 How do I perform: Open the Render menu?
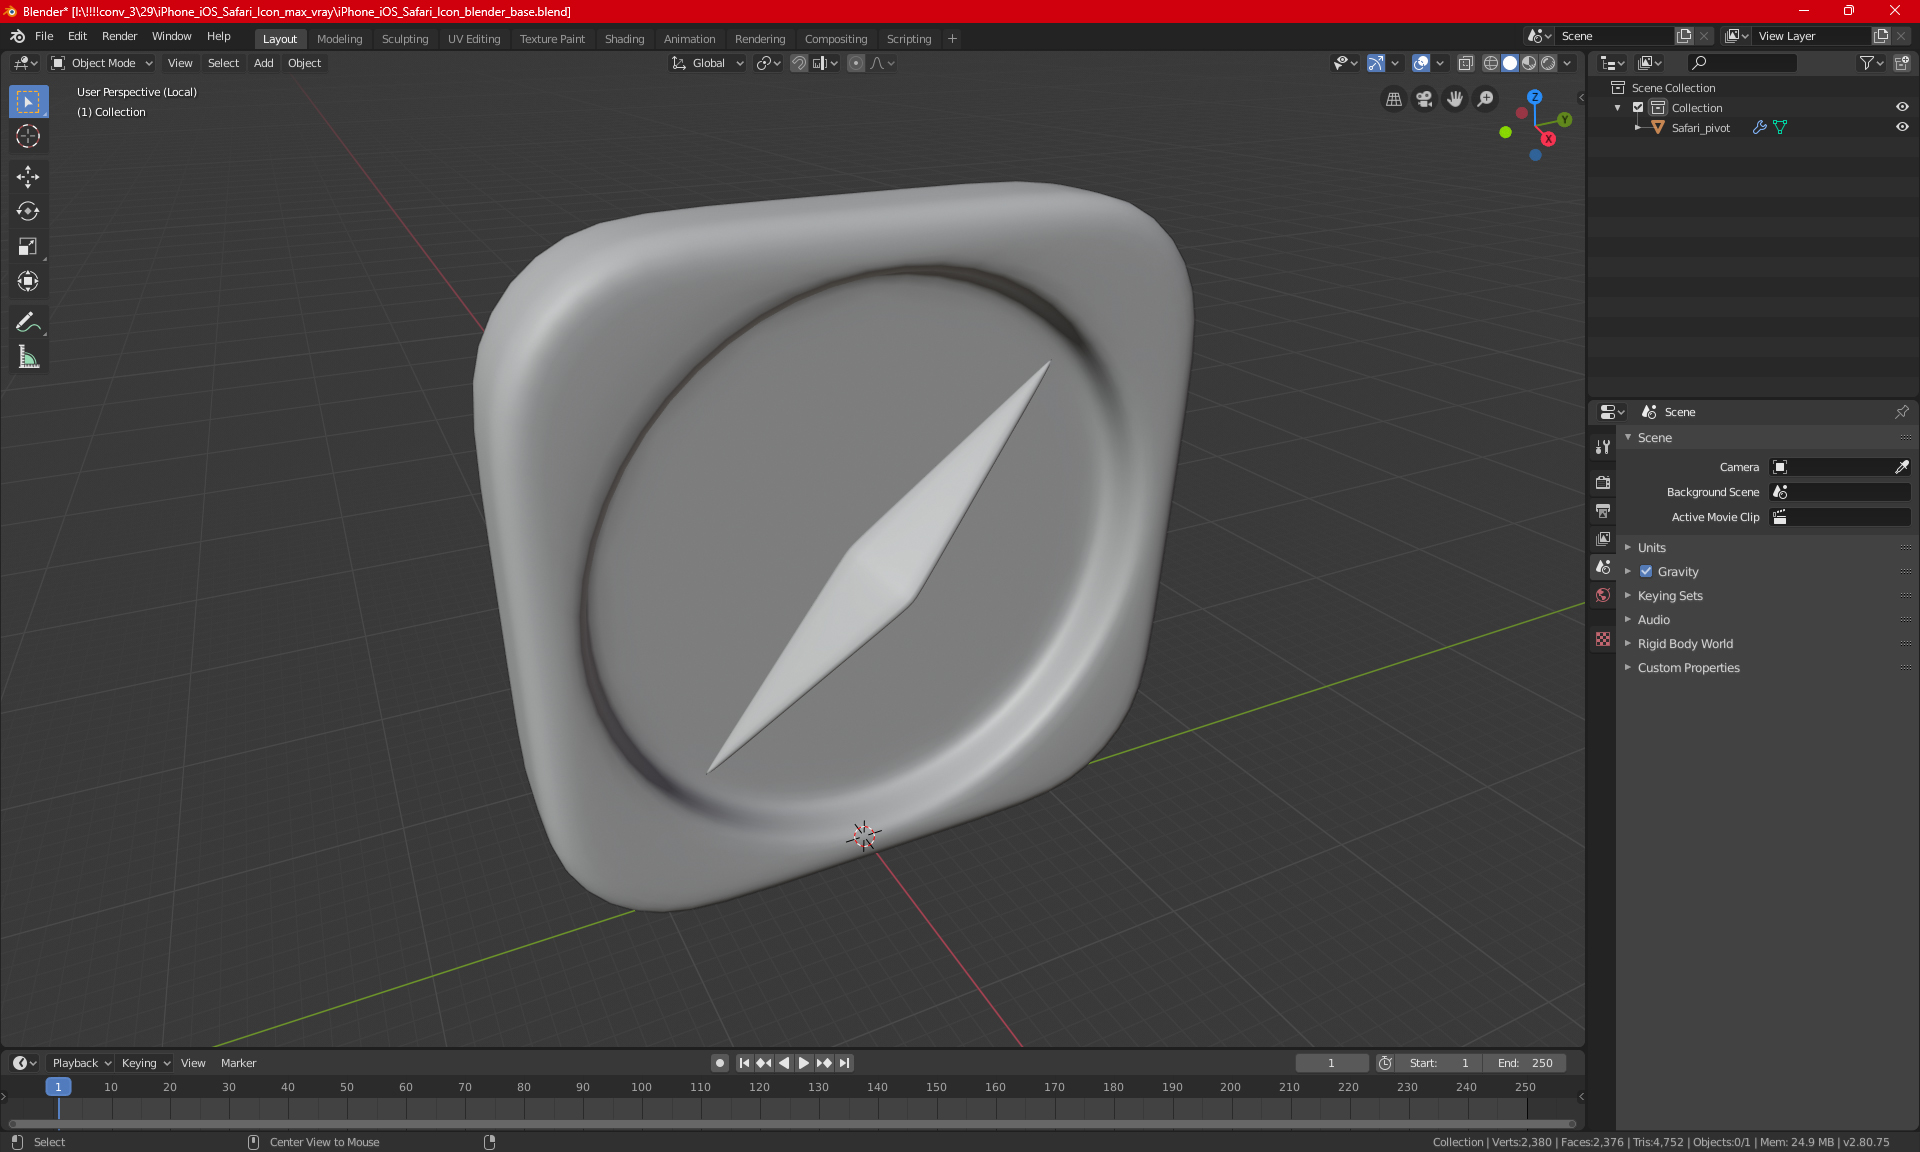tap(119, 36)
